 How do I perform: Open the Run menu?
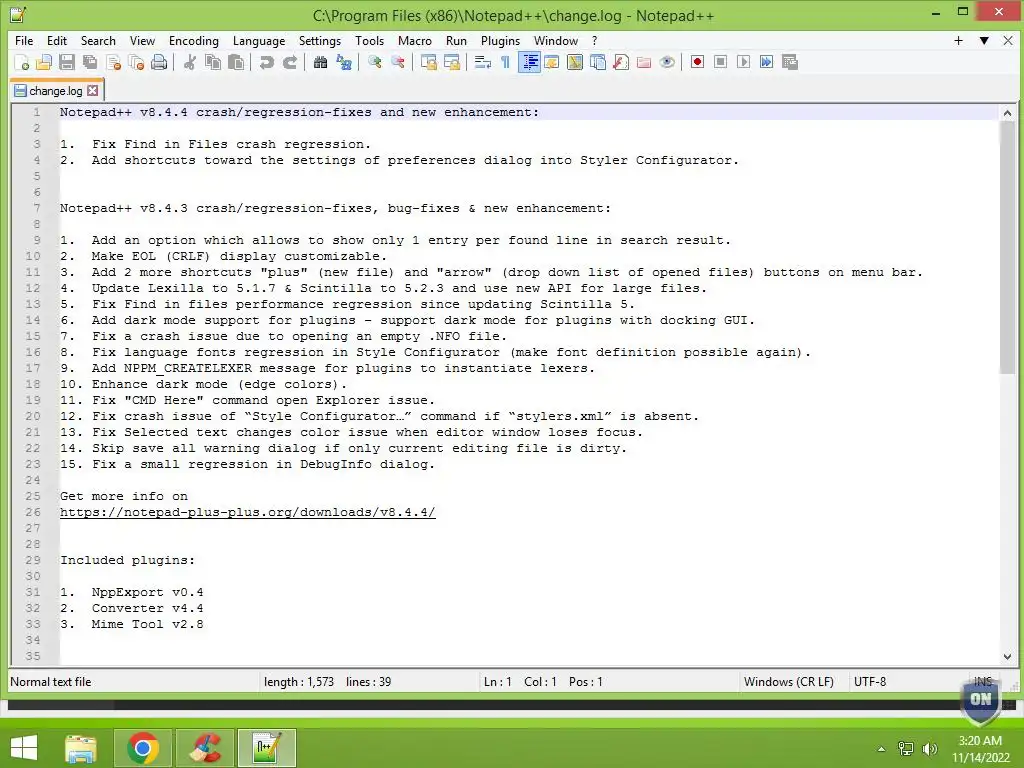pos(456,40)
